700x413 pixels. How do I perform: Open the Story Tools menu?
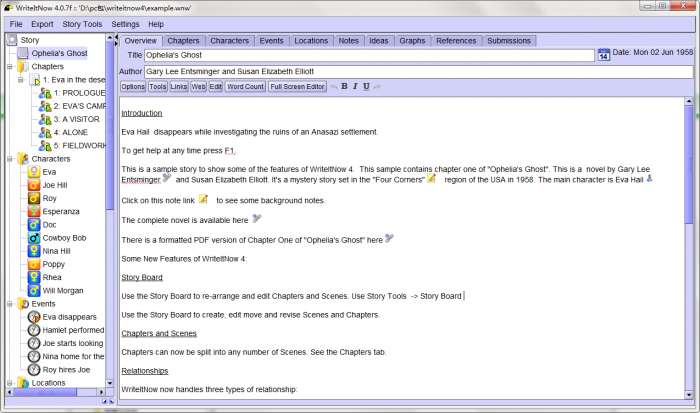(82, 24)
